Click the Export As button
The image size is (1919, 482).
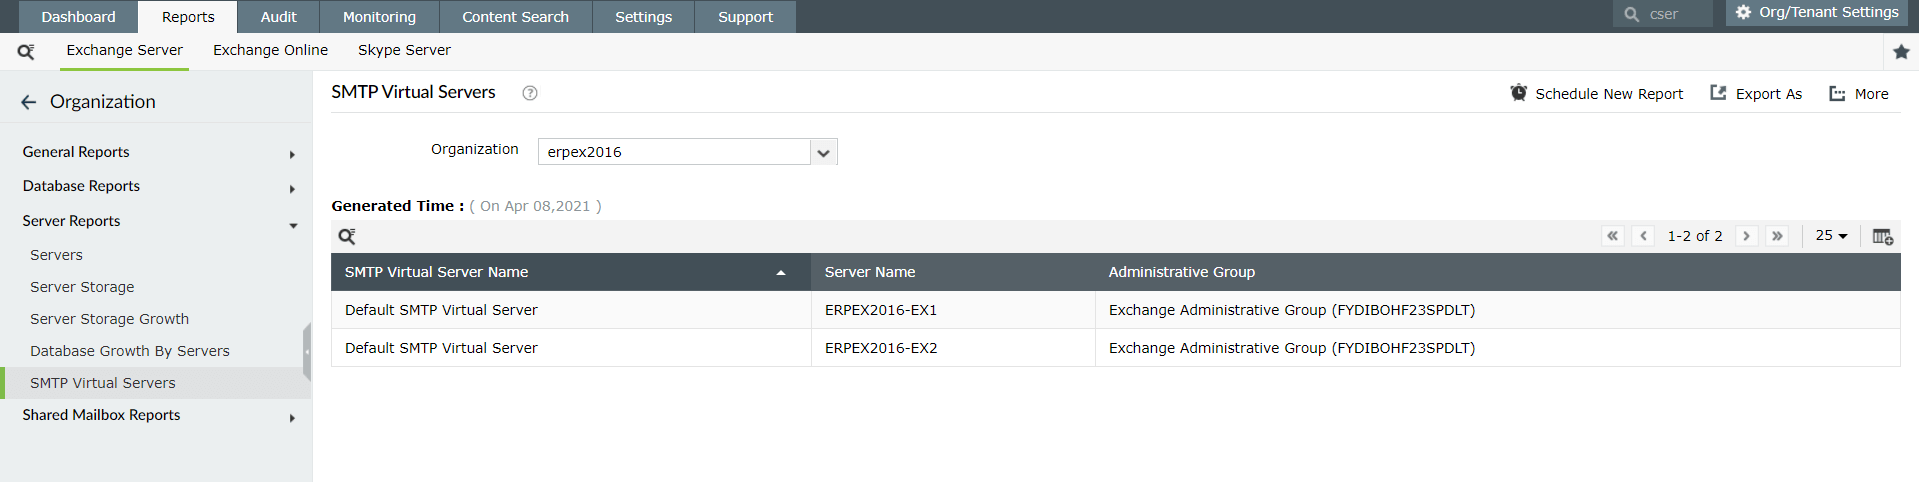point(1756,94)
